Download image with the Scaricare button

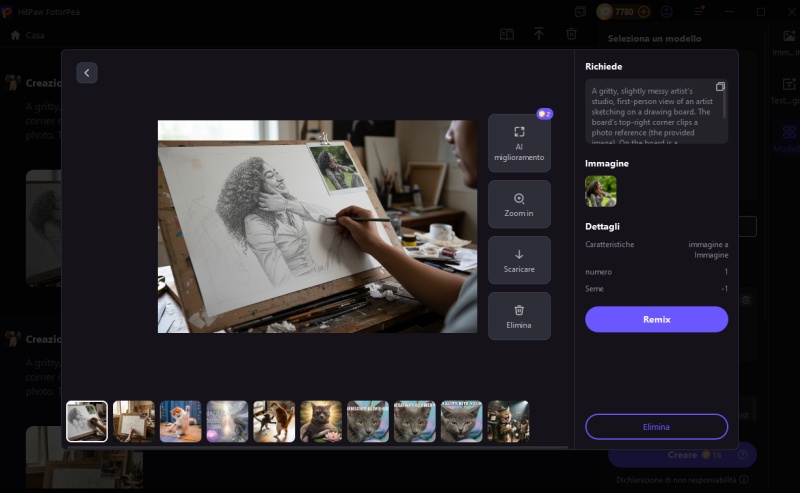[519, 260]
